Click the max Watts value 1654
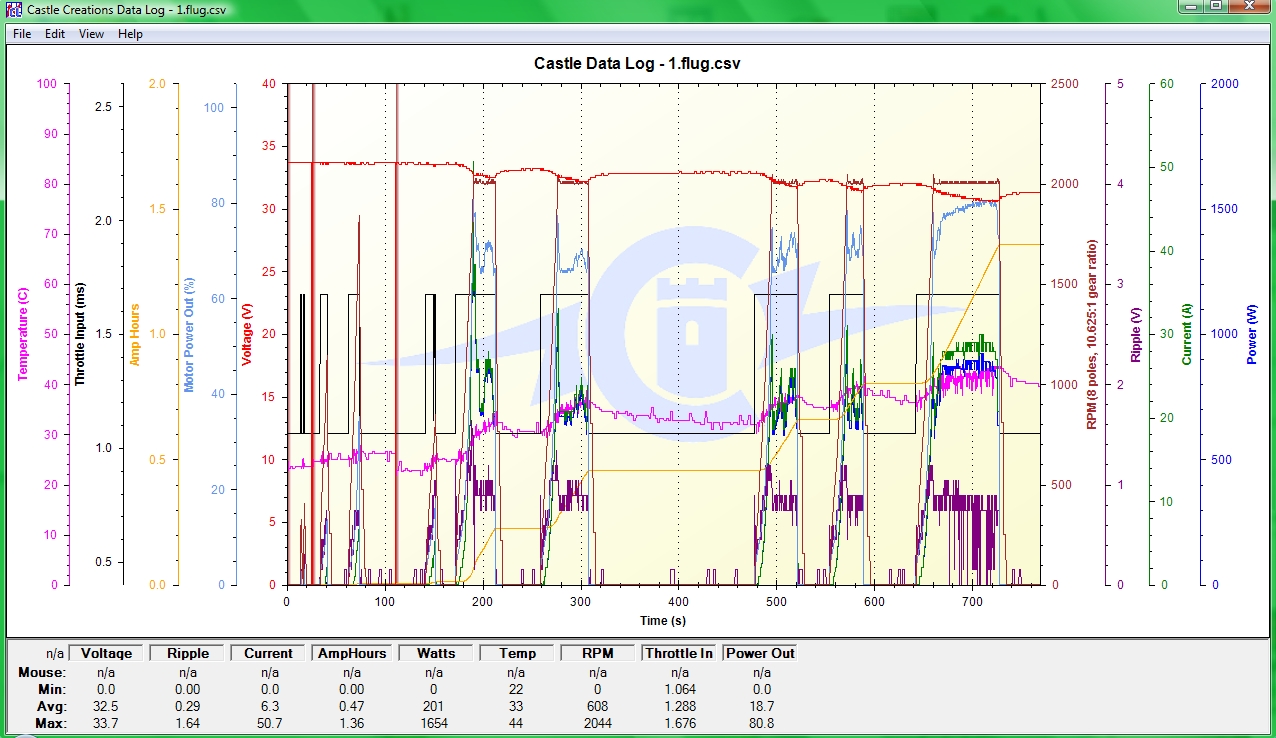This screenshot has width=1276, height=738. (434, 723)
